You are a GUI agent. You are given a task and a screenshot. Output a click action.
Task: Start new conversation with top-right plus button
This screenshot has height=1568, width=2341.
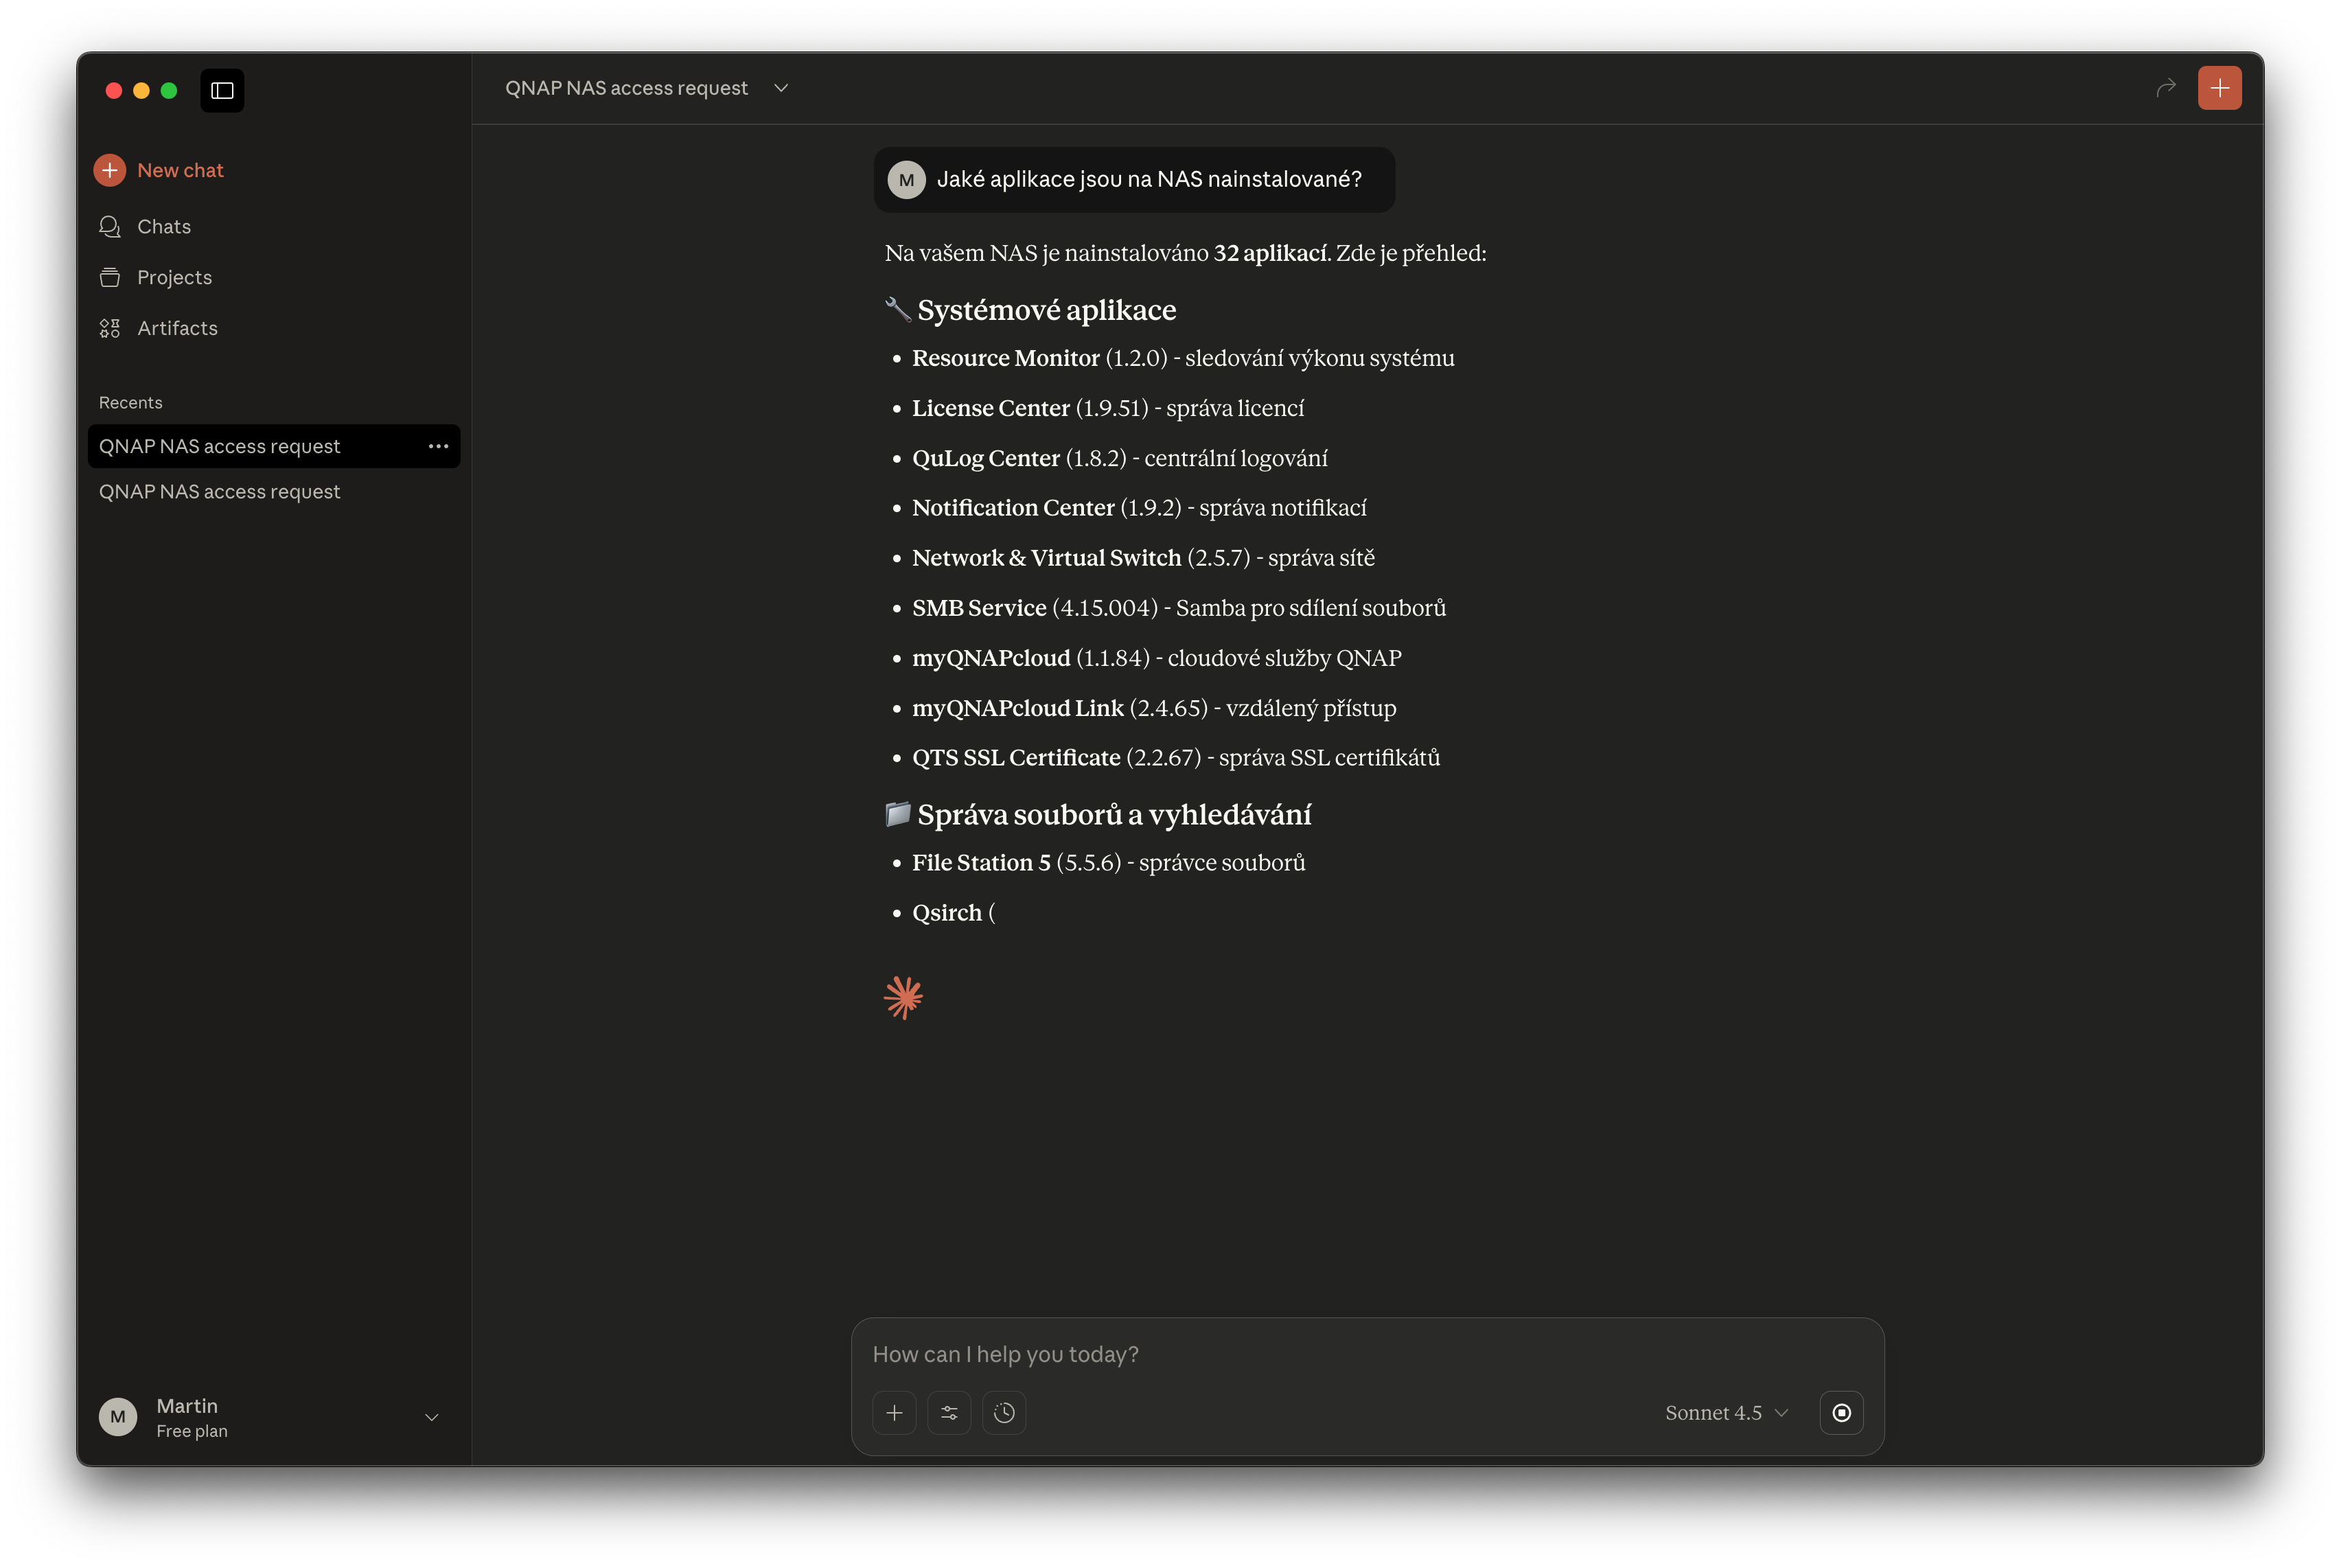(2219, 88)
